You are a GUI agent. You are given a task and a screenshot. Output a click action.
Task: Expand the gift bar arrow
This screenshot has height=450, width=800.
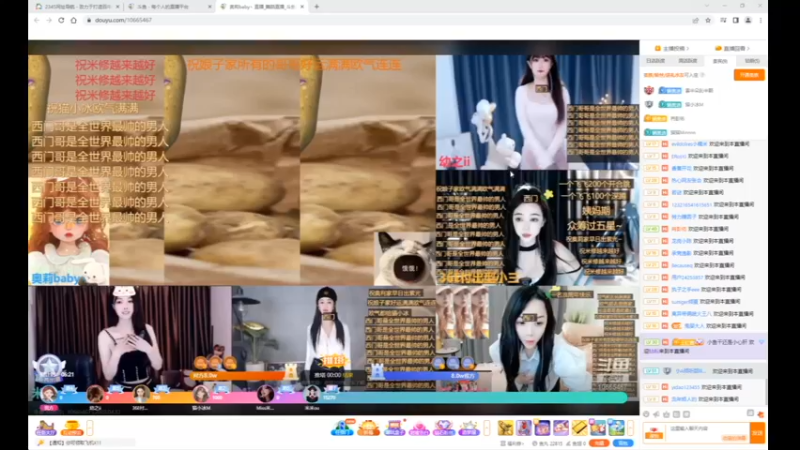click(631, 428)
